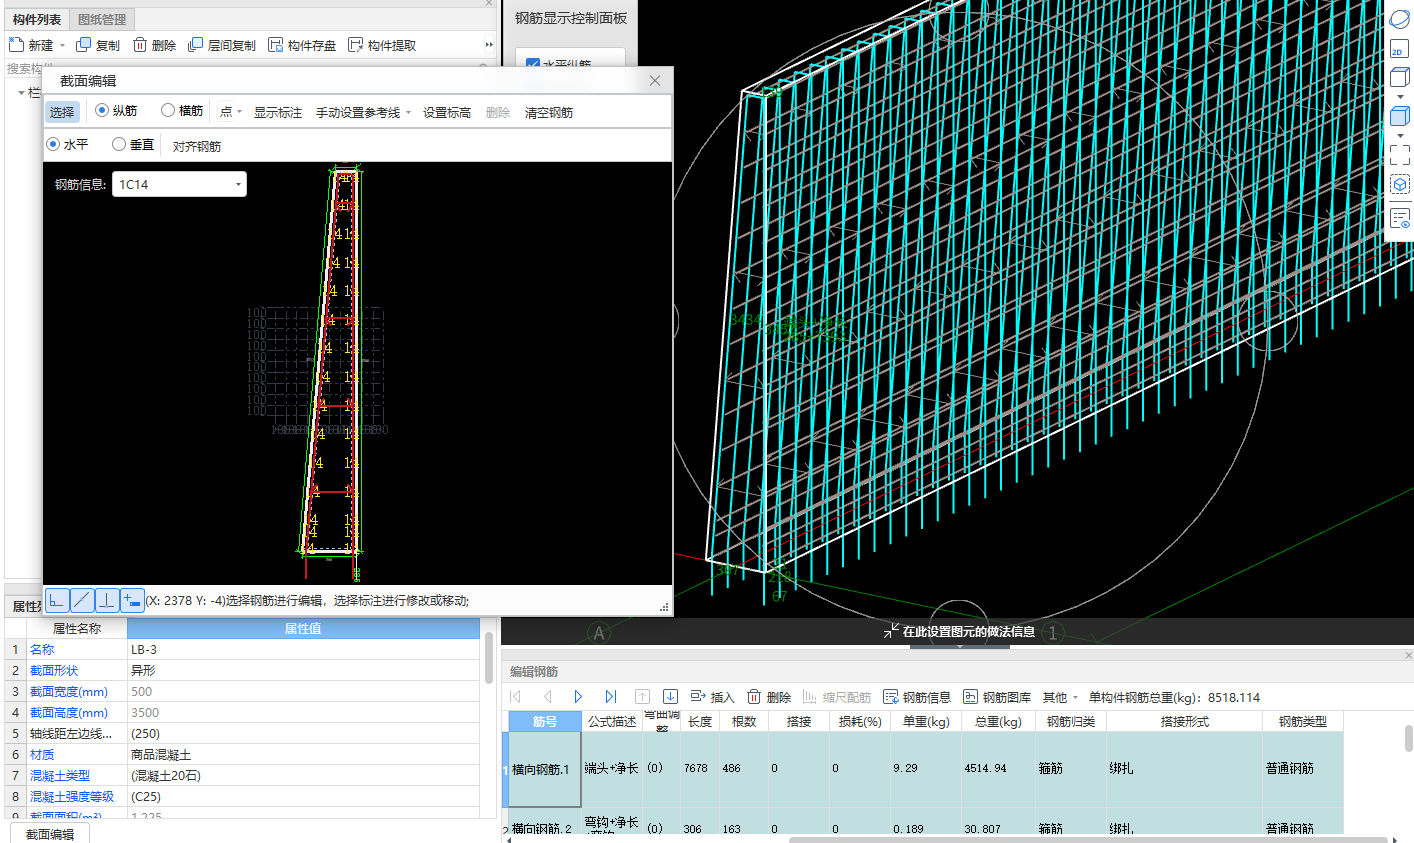Open the 截面编辑 bottom tab

[50, 833]
